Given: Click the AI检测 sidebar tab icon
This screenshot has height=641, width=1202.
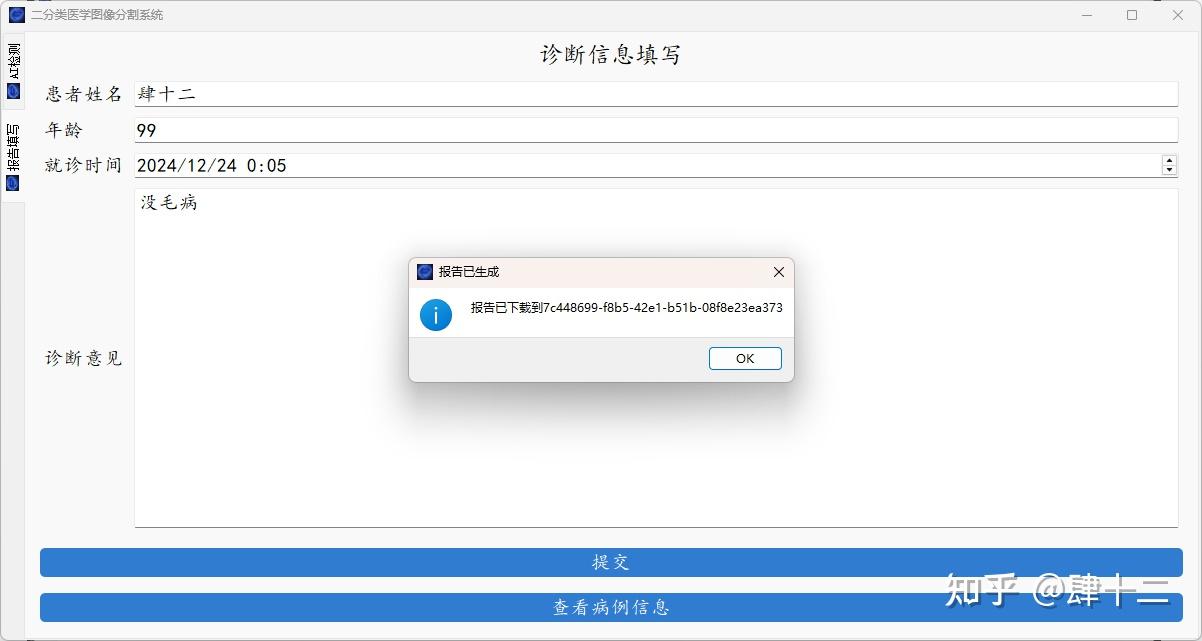Looking at the screenshot, I should tap(13, 89).
